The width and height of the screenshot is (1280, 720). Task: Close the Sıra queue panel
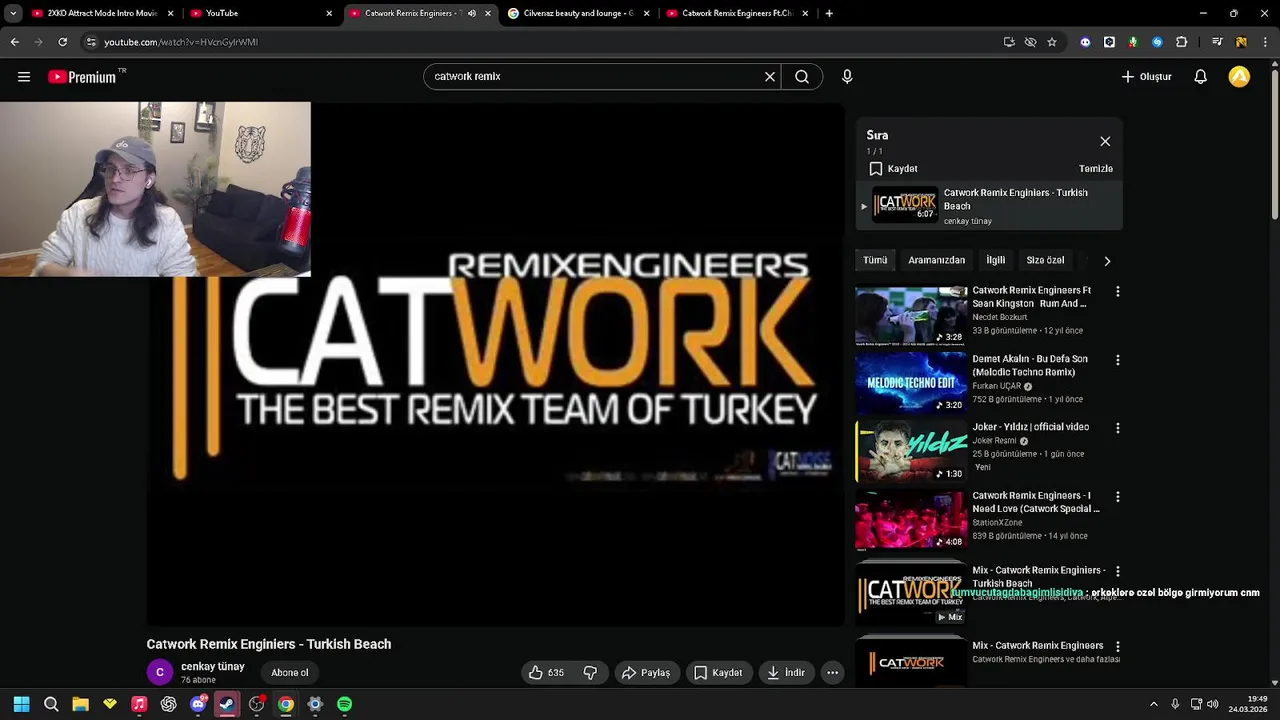(x=1105, y=142)
